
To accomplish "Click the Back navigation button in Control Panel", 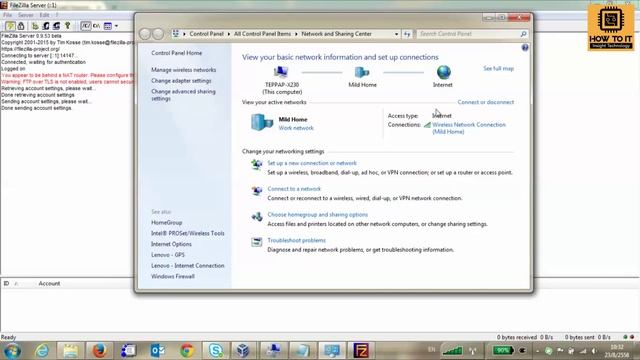I will coord(145,34).
